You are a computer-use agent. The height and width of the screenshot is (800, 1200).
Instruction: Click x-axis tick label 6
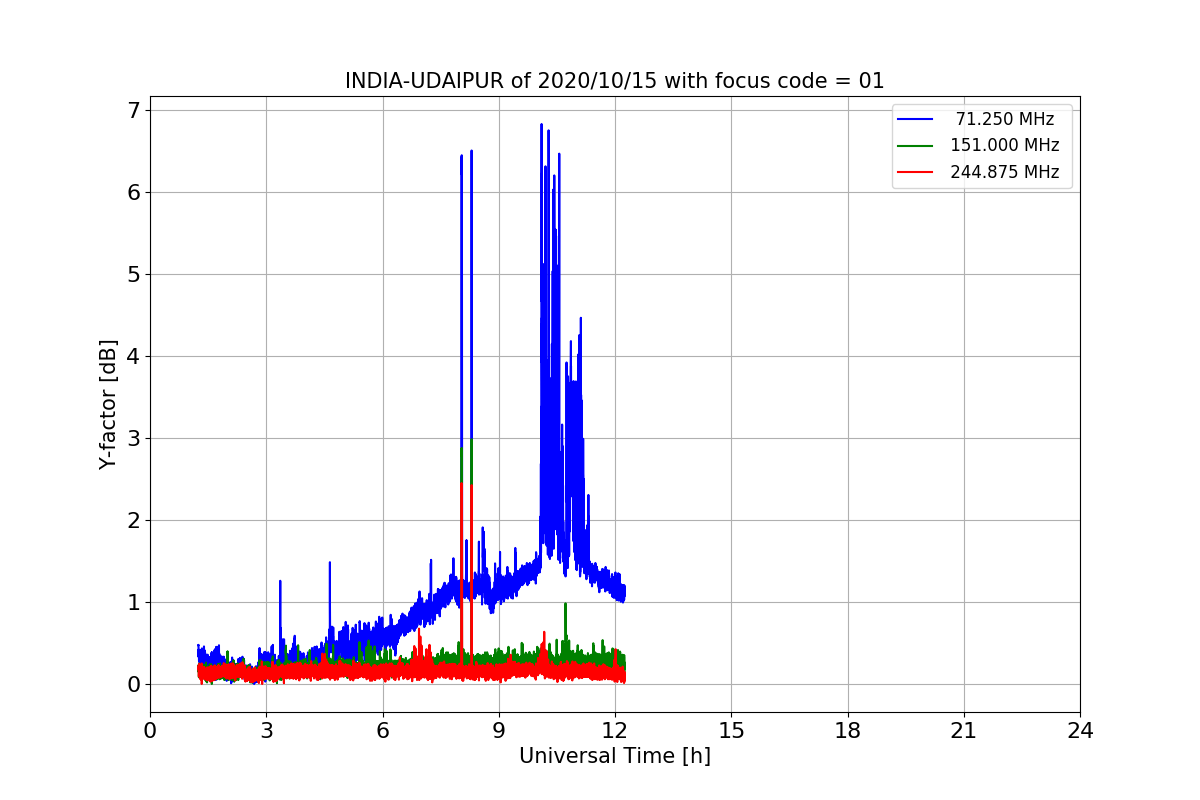click(x=382, y=731)
